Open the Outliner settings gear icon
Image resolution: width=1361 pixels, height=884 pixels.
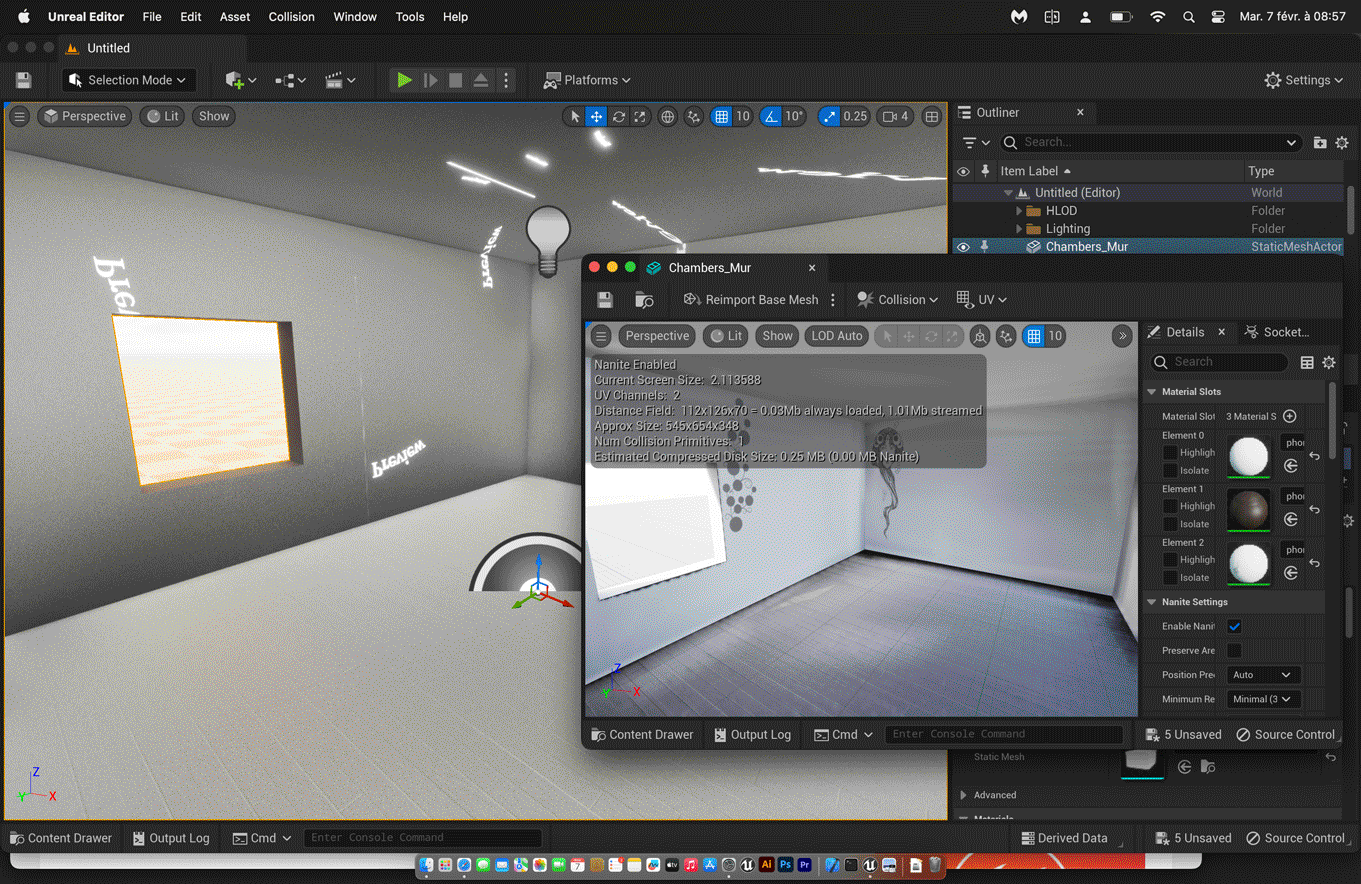(x=1342, y=142)
